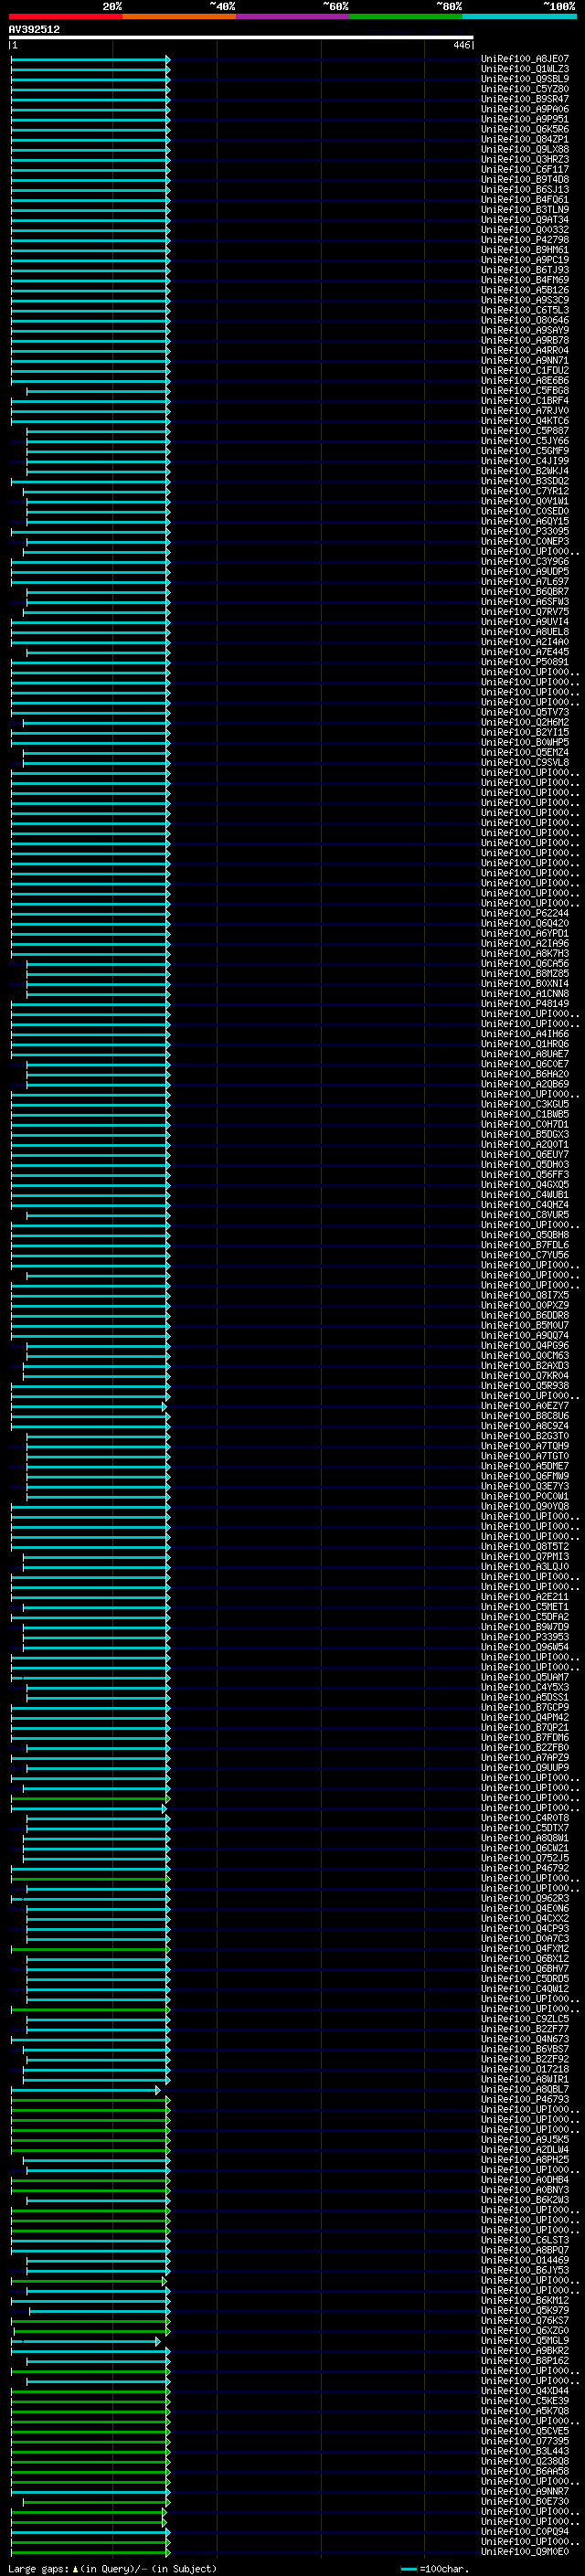Click the green ~80% identity legend segment
The width and height of the screenshot is (585, 2576).
tap(406, 16)
